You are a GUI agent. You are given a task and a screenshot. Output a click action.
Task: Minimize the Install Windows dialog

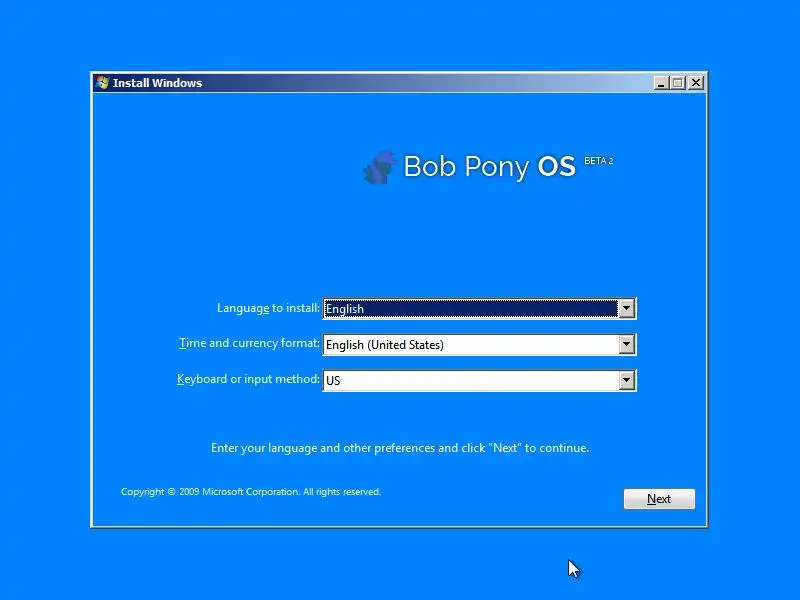click(x=661, y=83)
